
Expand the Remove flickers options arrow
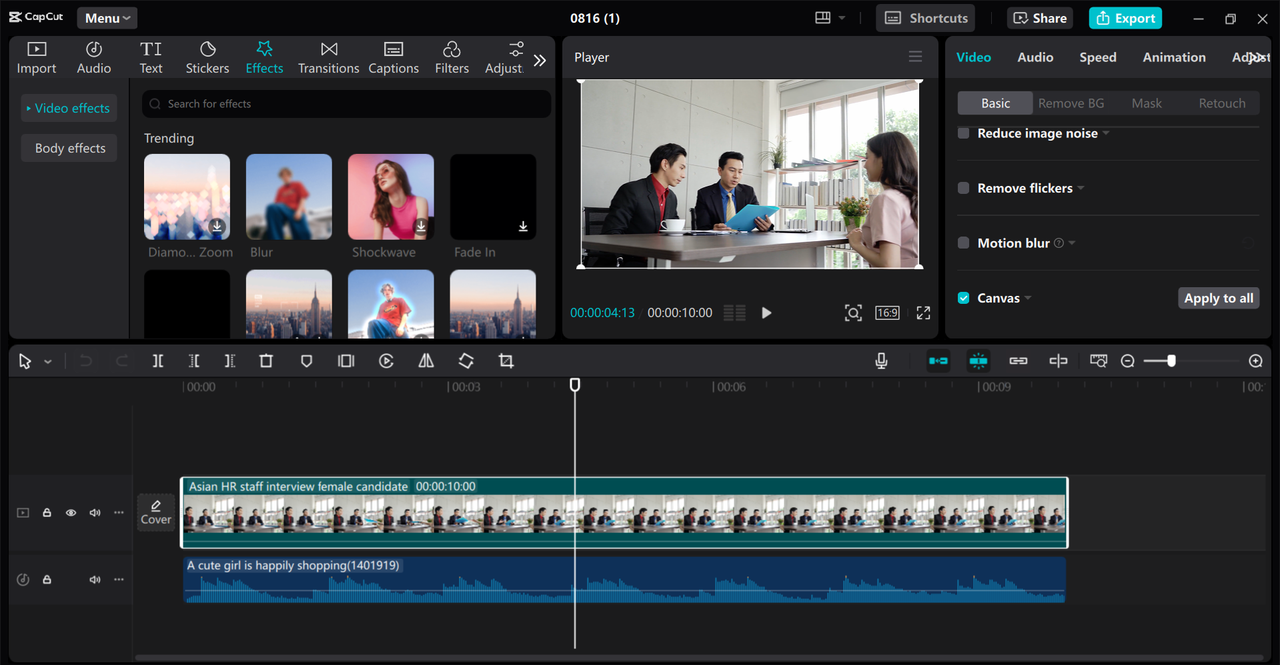point(1081,188)
